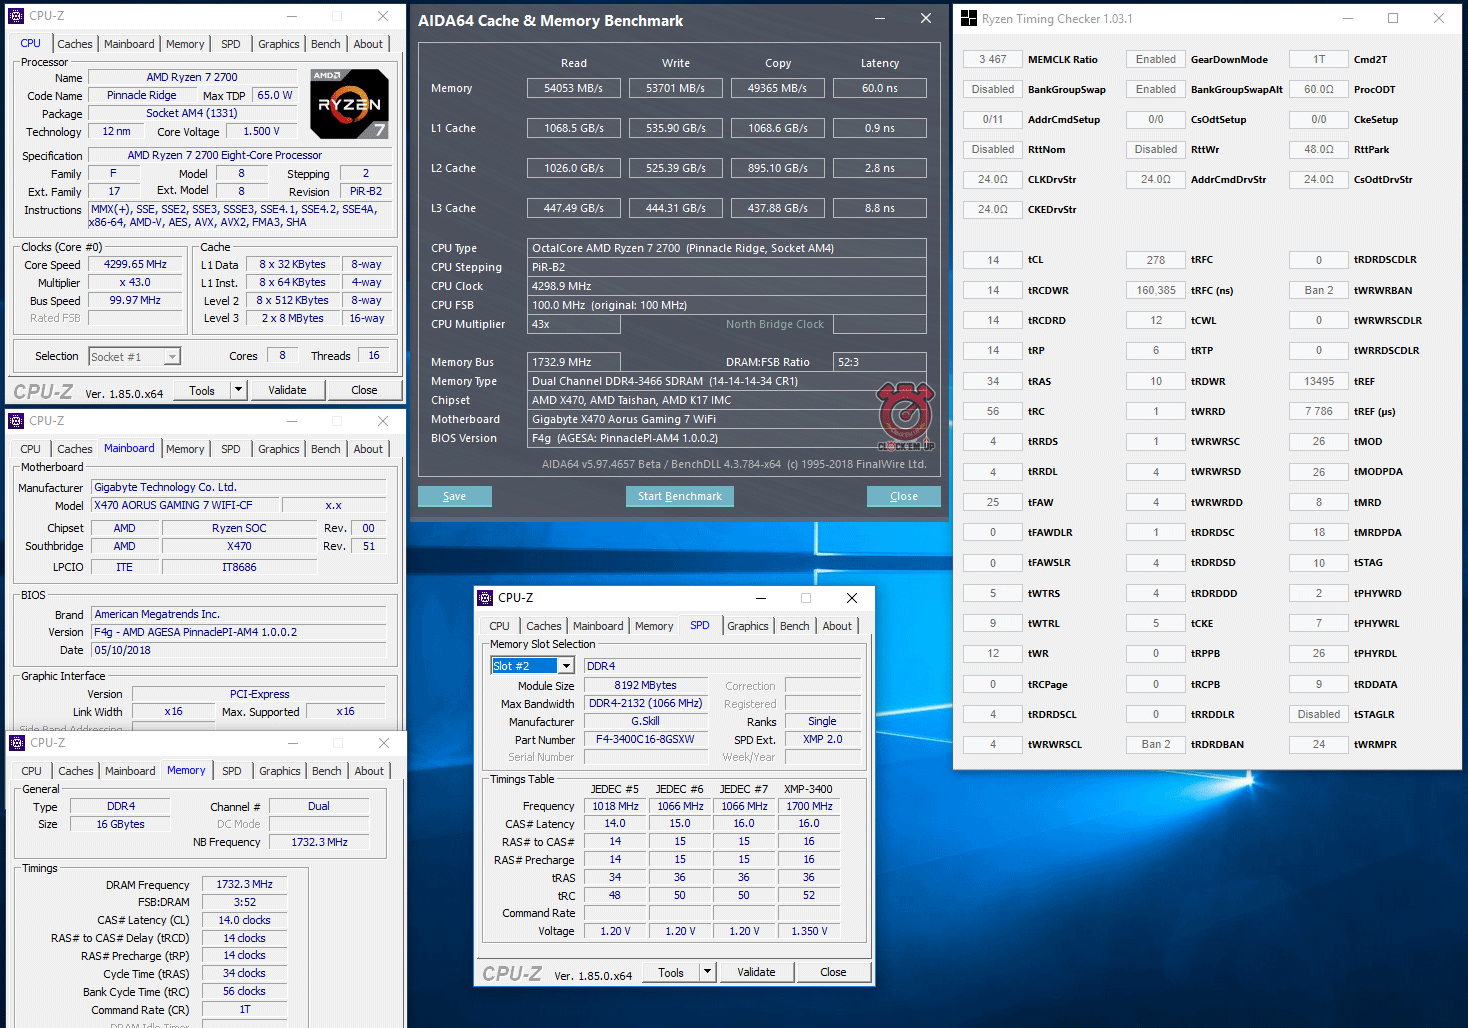Click the tCL value field in Timing Checker
Screen dimensions: 1468x1028
(992, 260)
